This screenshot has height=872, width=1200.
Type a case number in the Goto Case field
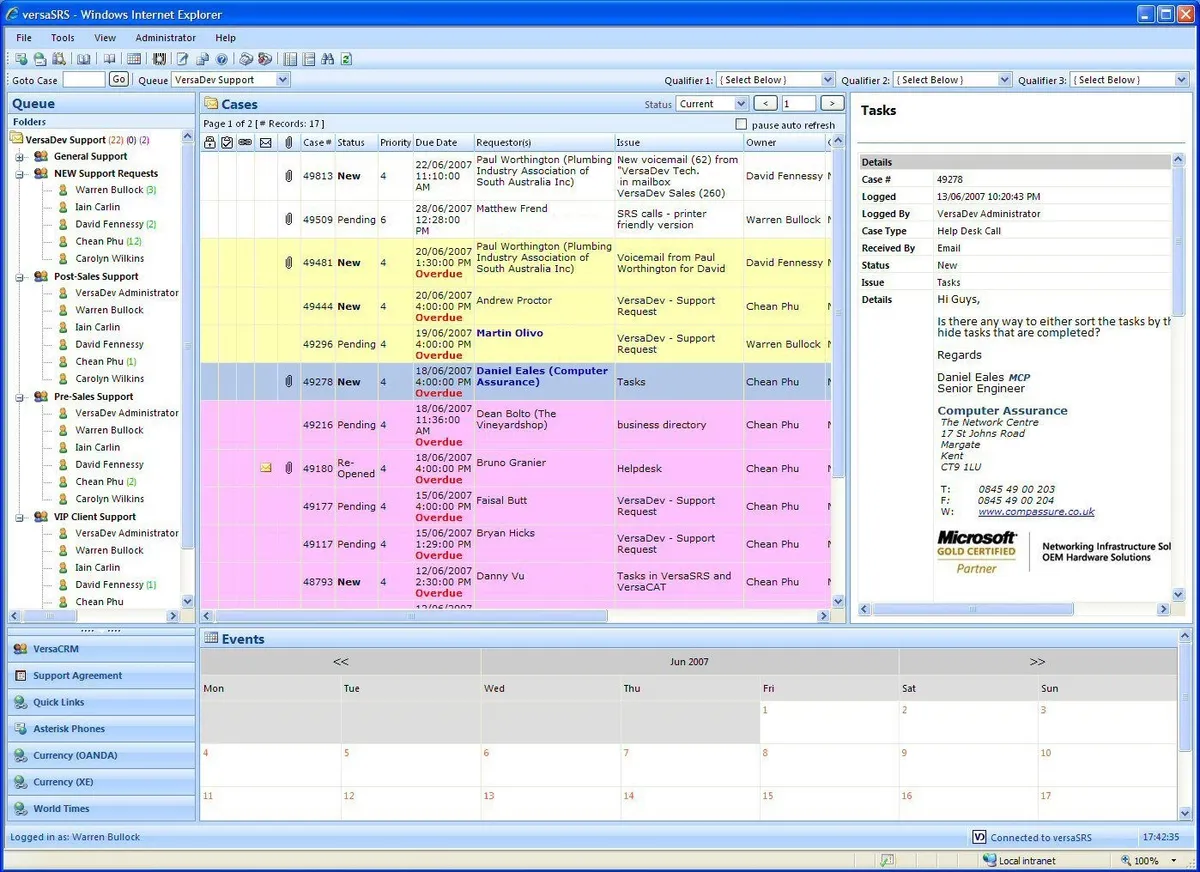pos(84,79)
